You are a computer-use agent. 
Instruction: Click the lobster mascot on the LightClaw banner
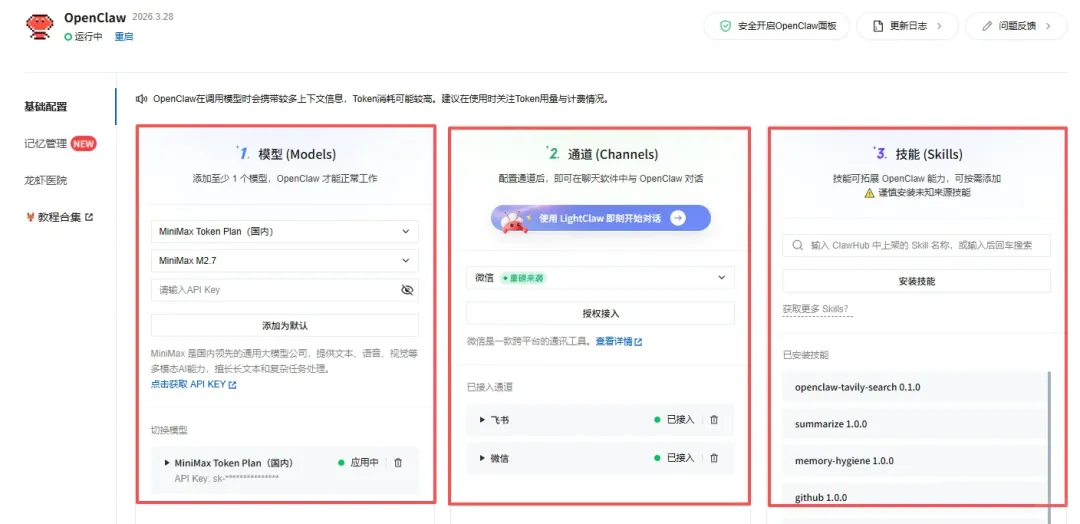[x=512, y=220]
